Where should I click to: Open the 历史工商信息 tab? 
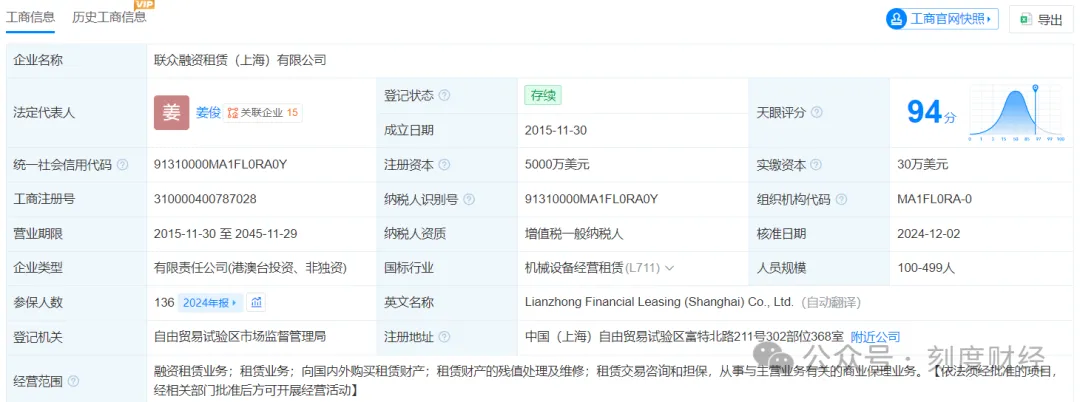(x=110, y=18)
